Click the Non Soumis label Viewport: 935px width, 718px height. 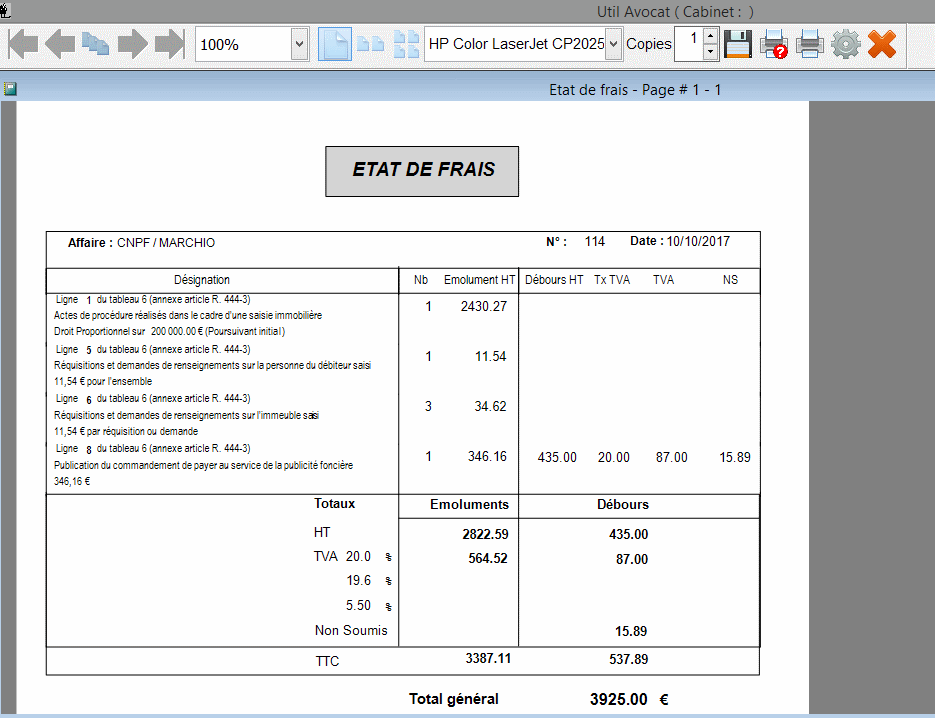point(351,630)
